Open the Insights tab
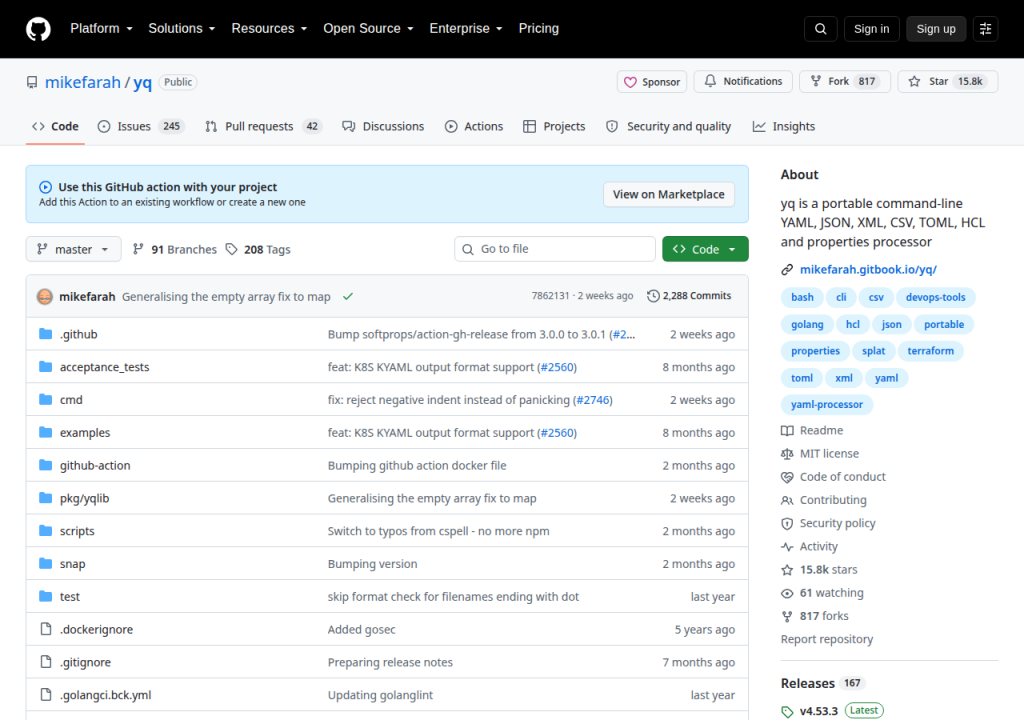 coord(784,126)
